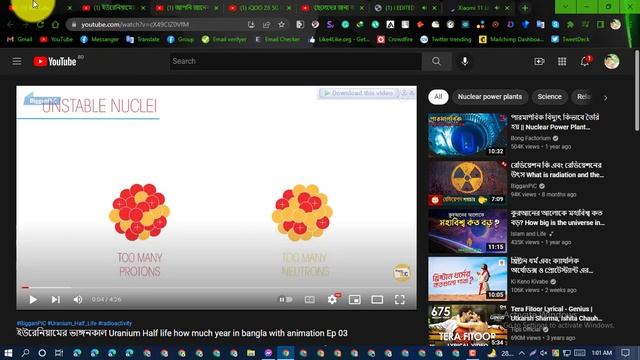This screenshot has height=360, width=640.
Task: Seek on the video progress bar
Action: pos(216,287)
